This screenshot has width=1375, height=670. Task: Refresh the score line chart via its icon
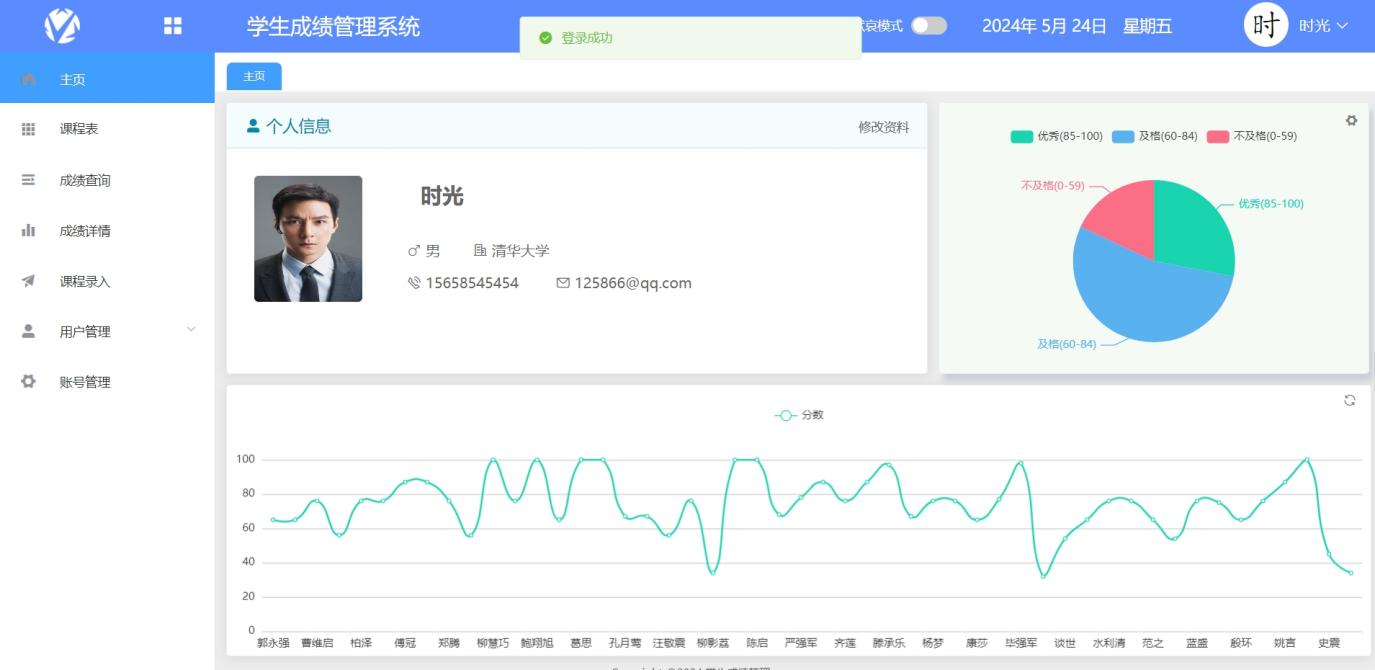(x=1349, y=399)
